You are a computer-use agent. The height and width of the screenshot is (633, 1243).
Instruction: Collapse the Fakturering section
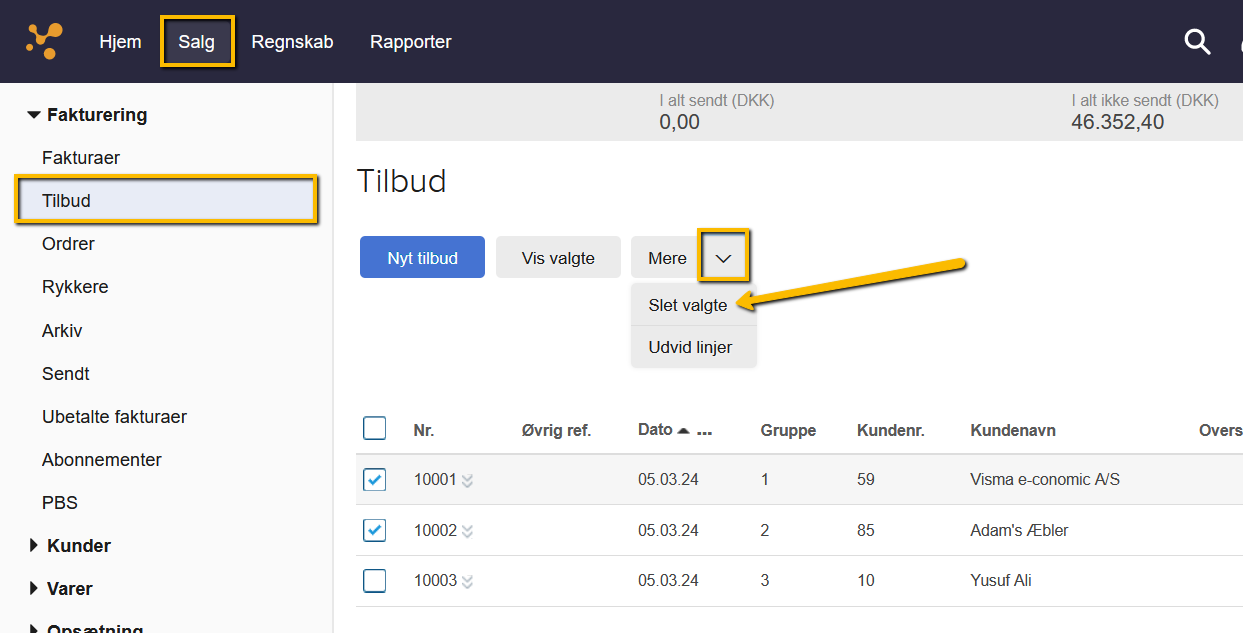34,115
